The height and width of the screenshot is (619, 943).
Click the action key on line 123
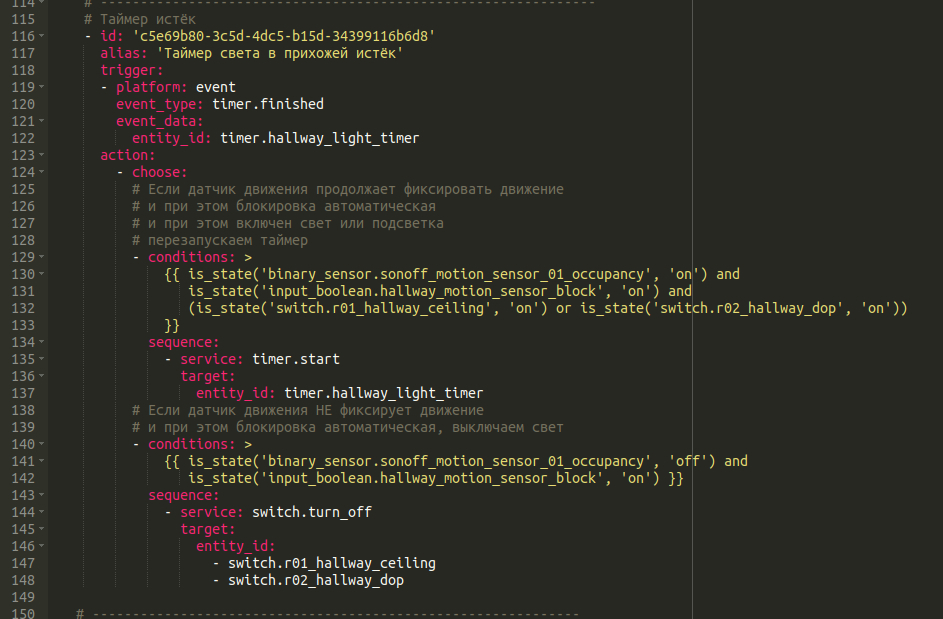pos(127,155)
